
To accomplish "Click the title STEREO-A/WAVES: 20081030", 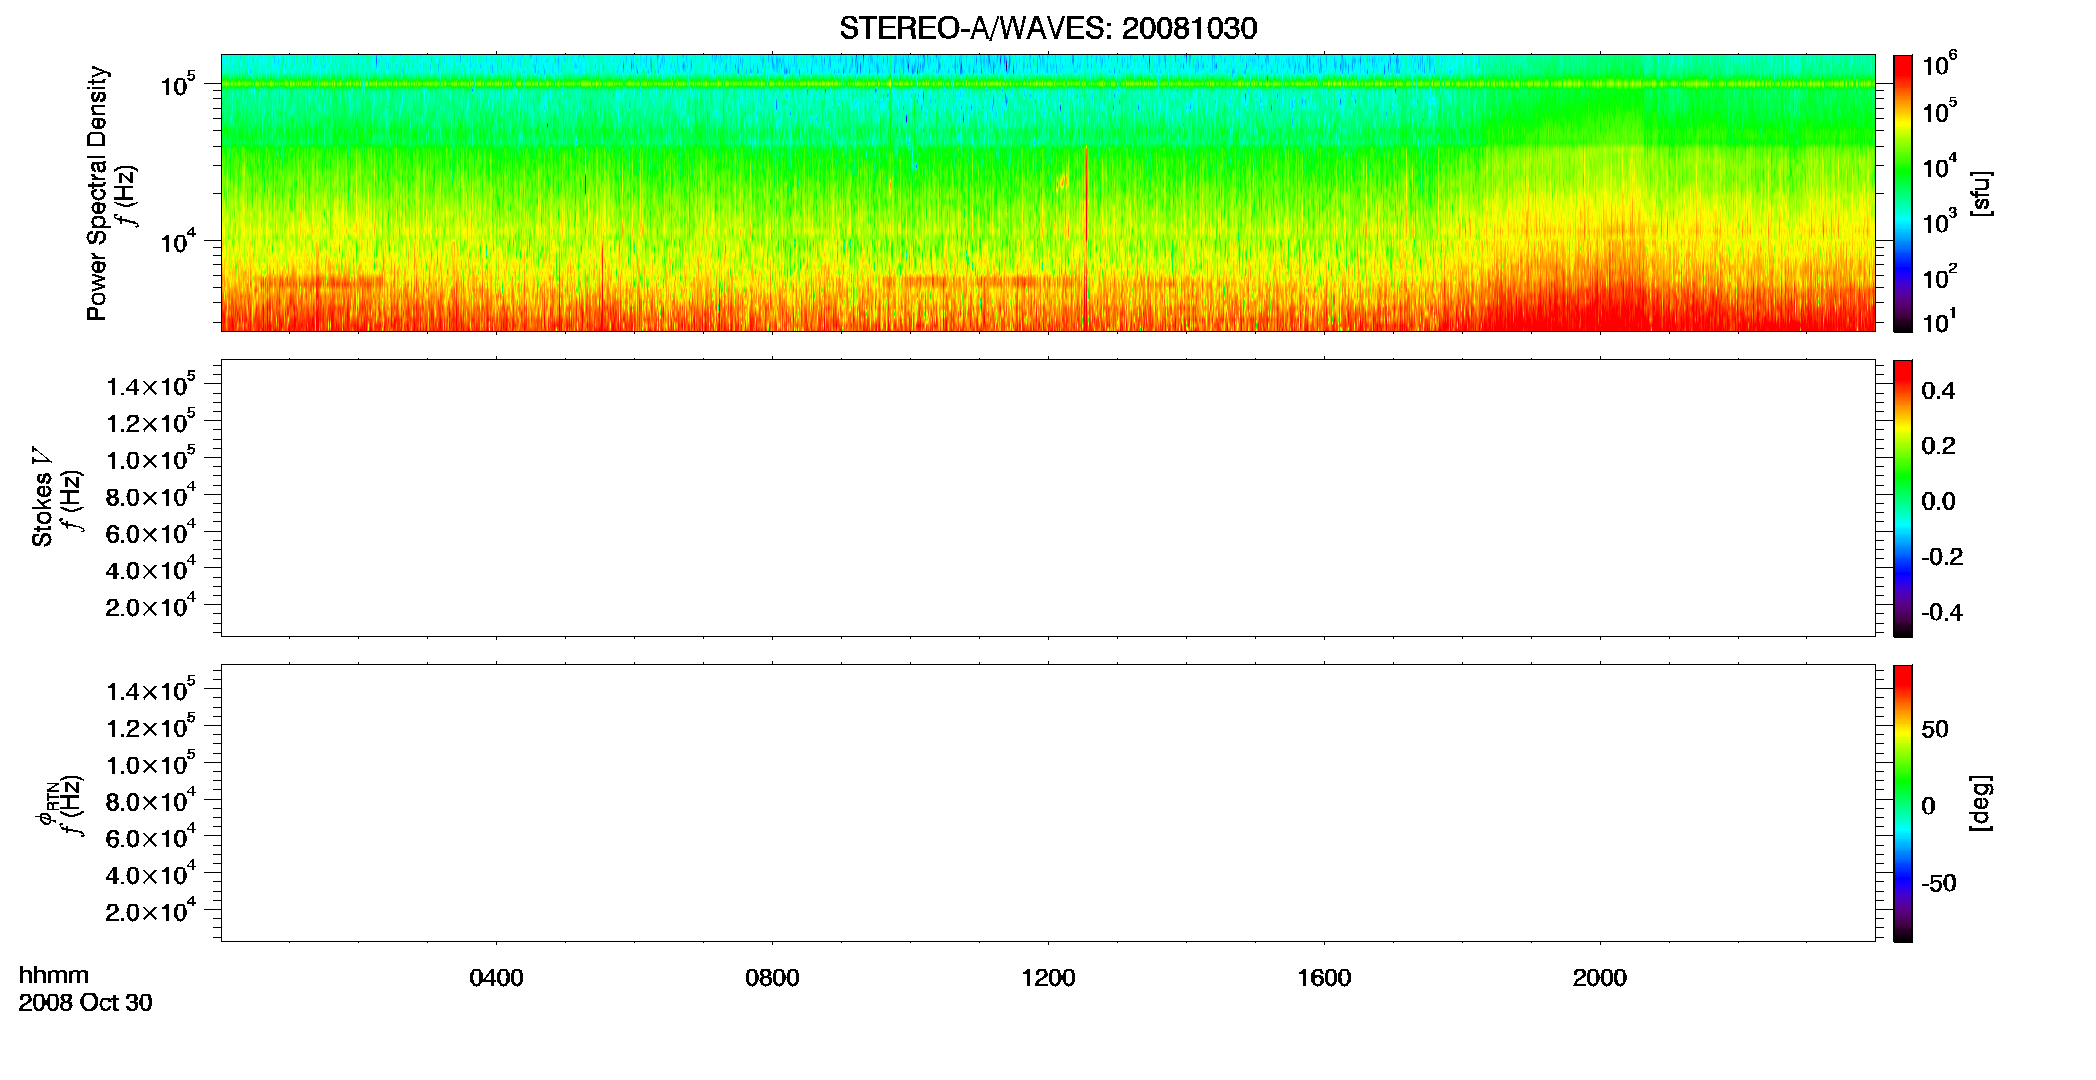I will (1048, 28).
